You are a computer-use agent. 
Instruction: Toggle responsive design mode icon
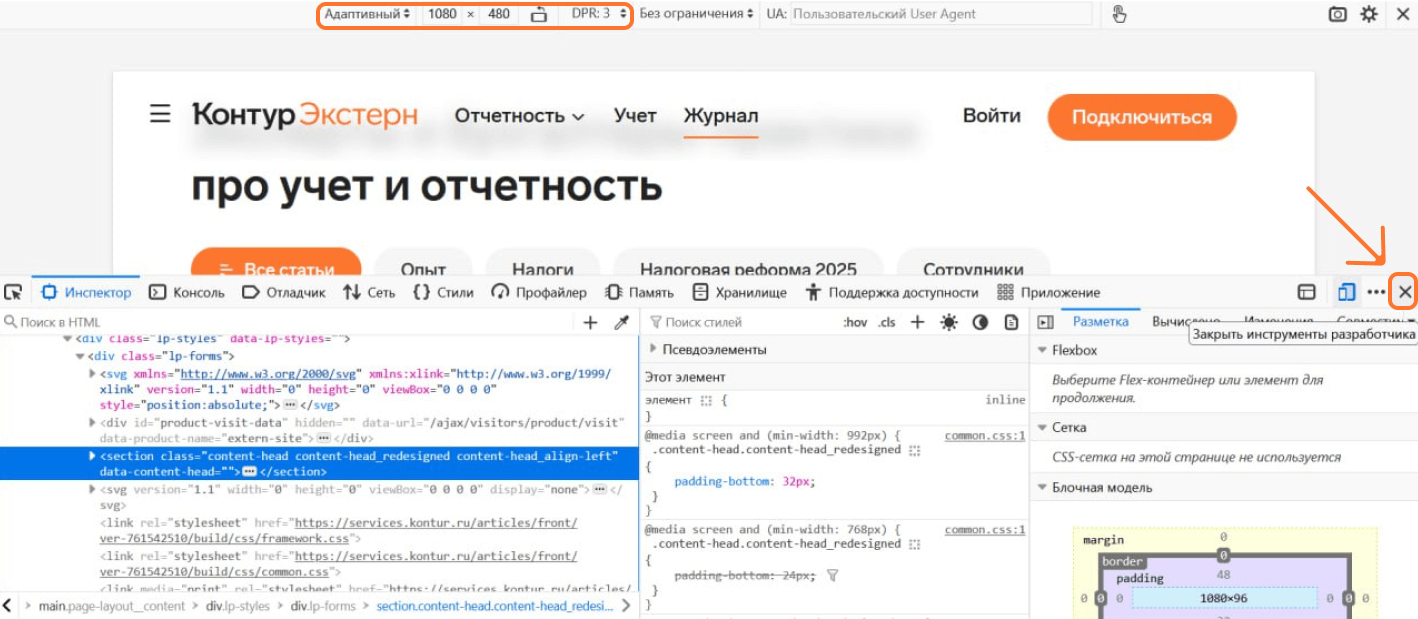pyautogui.click(x=1347, y=292)
